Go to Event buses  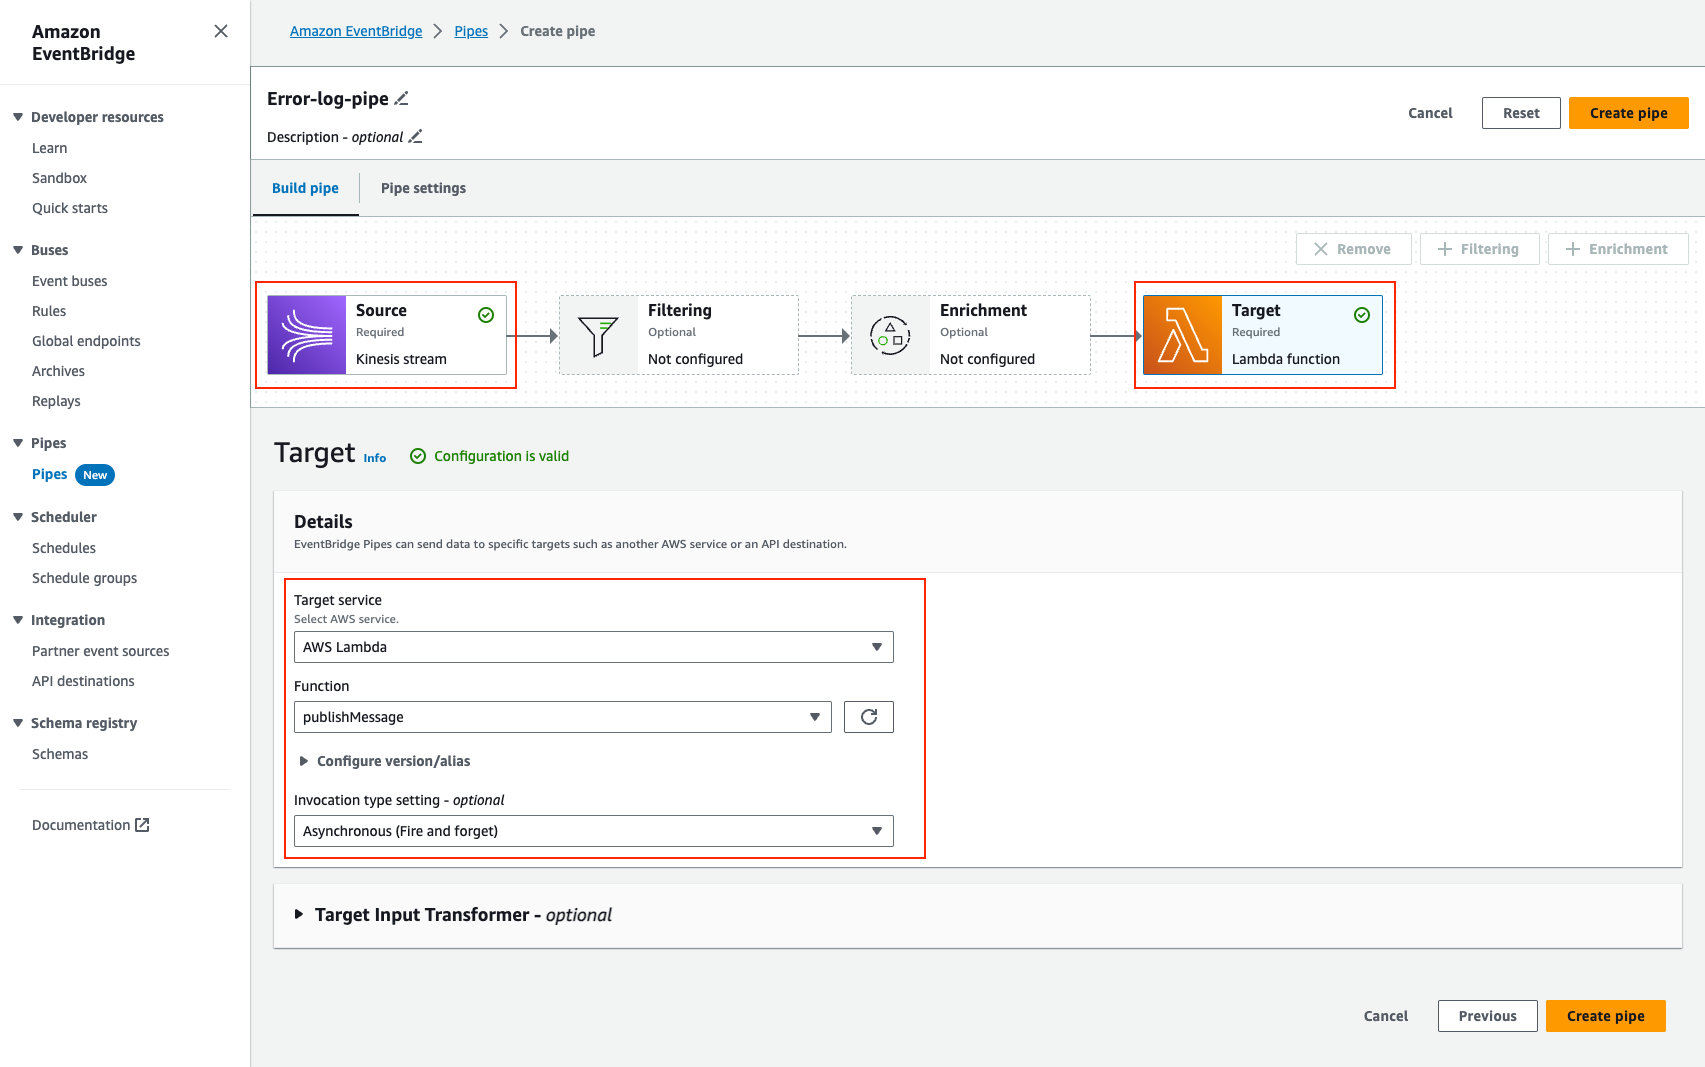coord(70,281)
